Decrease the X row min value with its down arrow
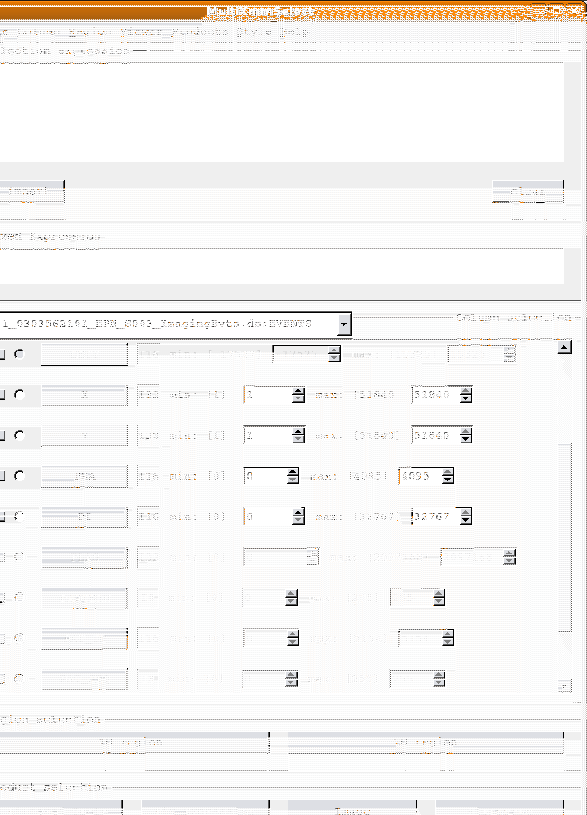587x815 pixels. [x=298, y=399]
